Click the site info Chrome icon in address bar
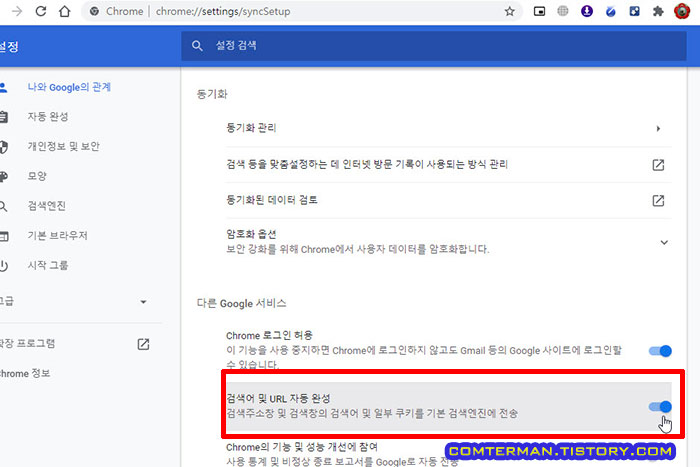Viewport: 700px width, 467px height. click(x=94, y=11)
